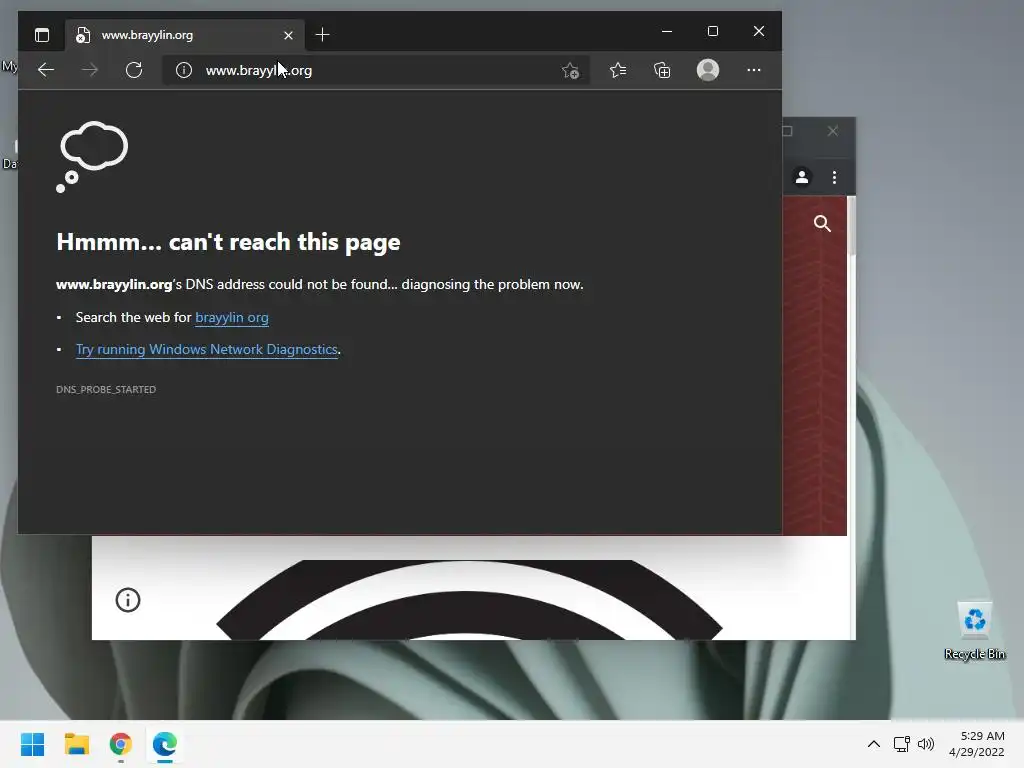Viewport: 1024px width, 768px height.
Task: Open the Favorites list in Edge
Action: tap(618, 70)
